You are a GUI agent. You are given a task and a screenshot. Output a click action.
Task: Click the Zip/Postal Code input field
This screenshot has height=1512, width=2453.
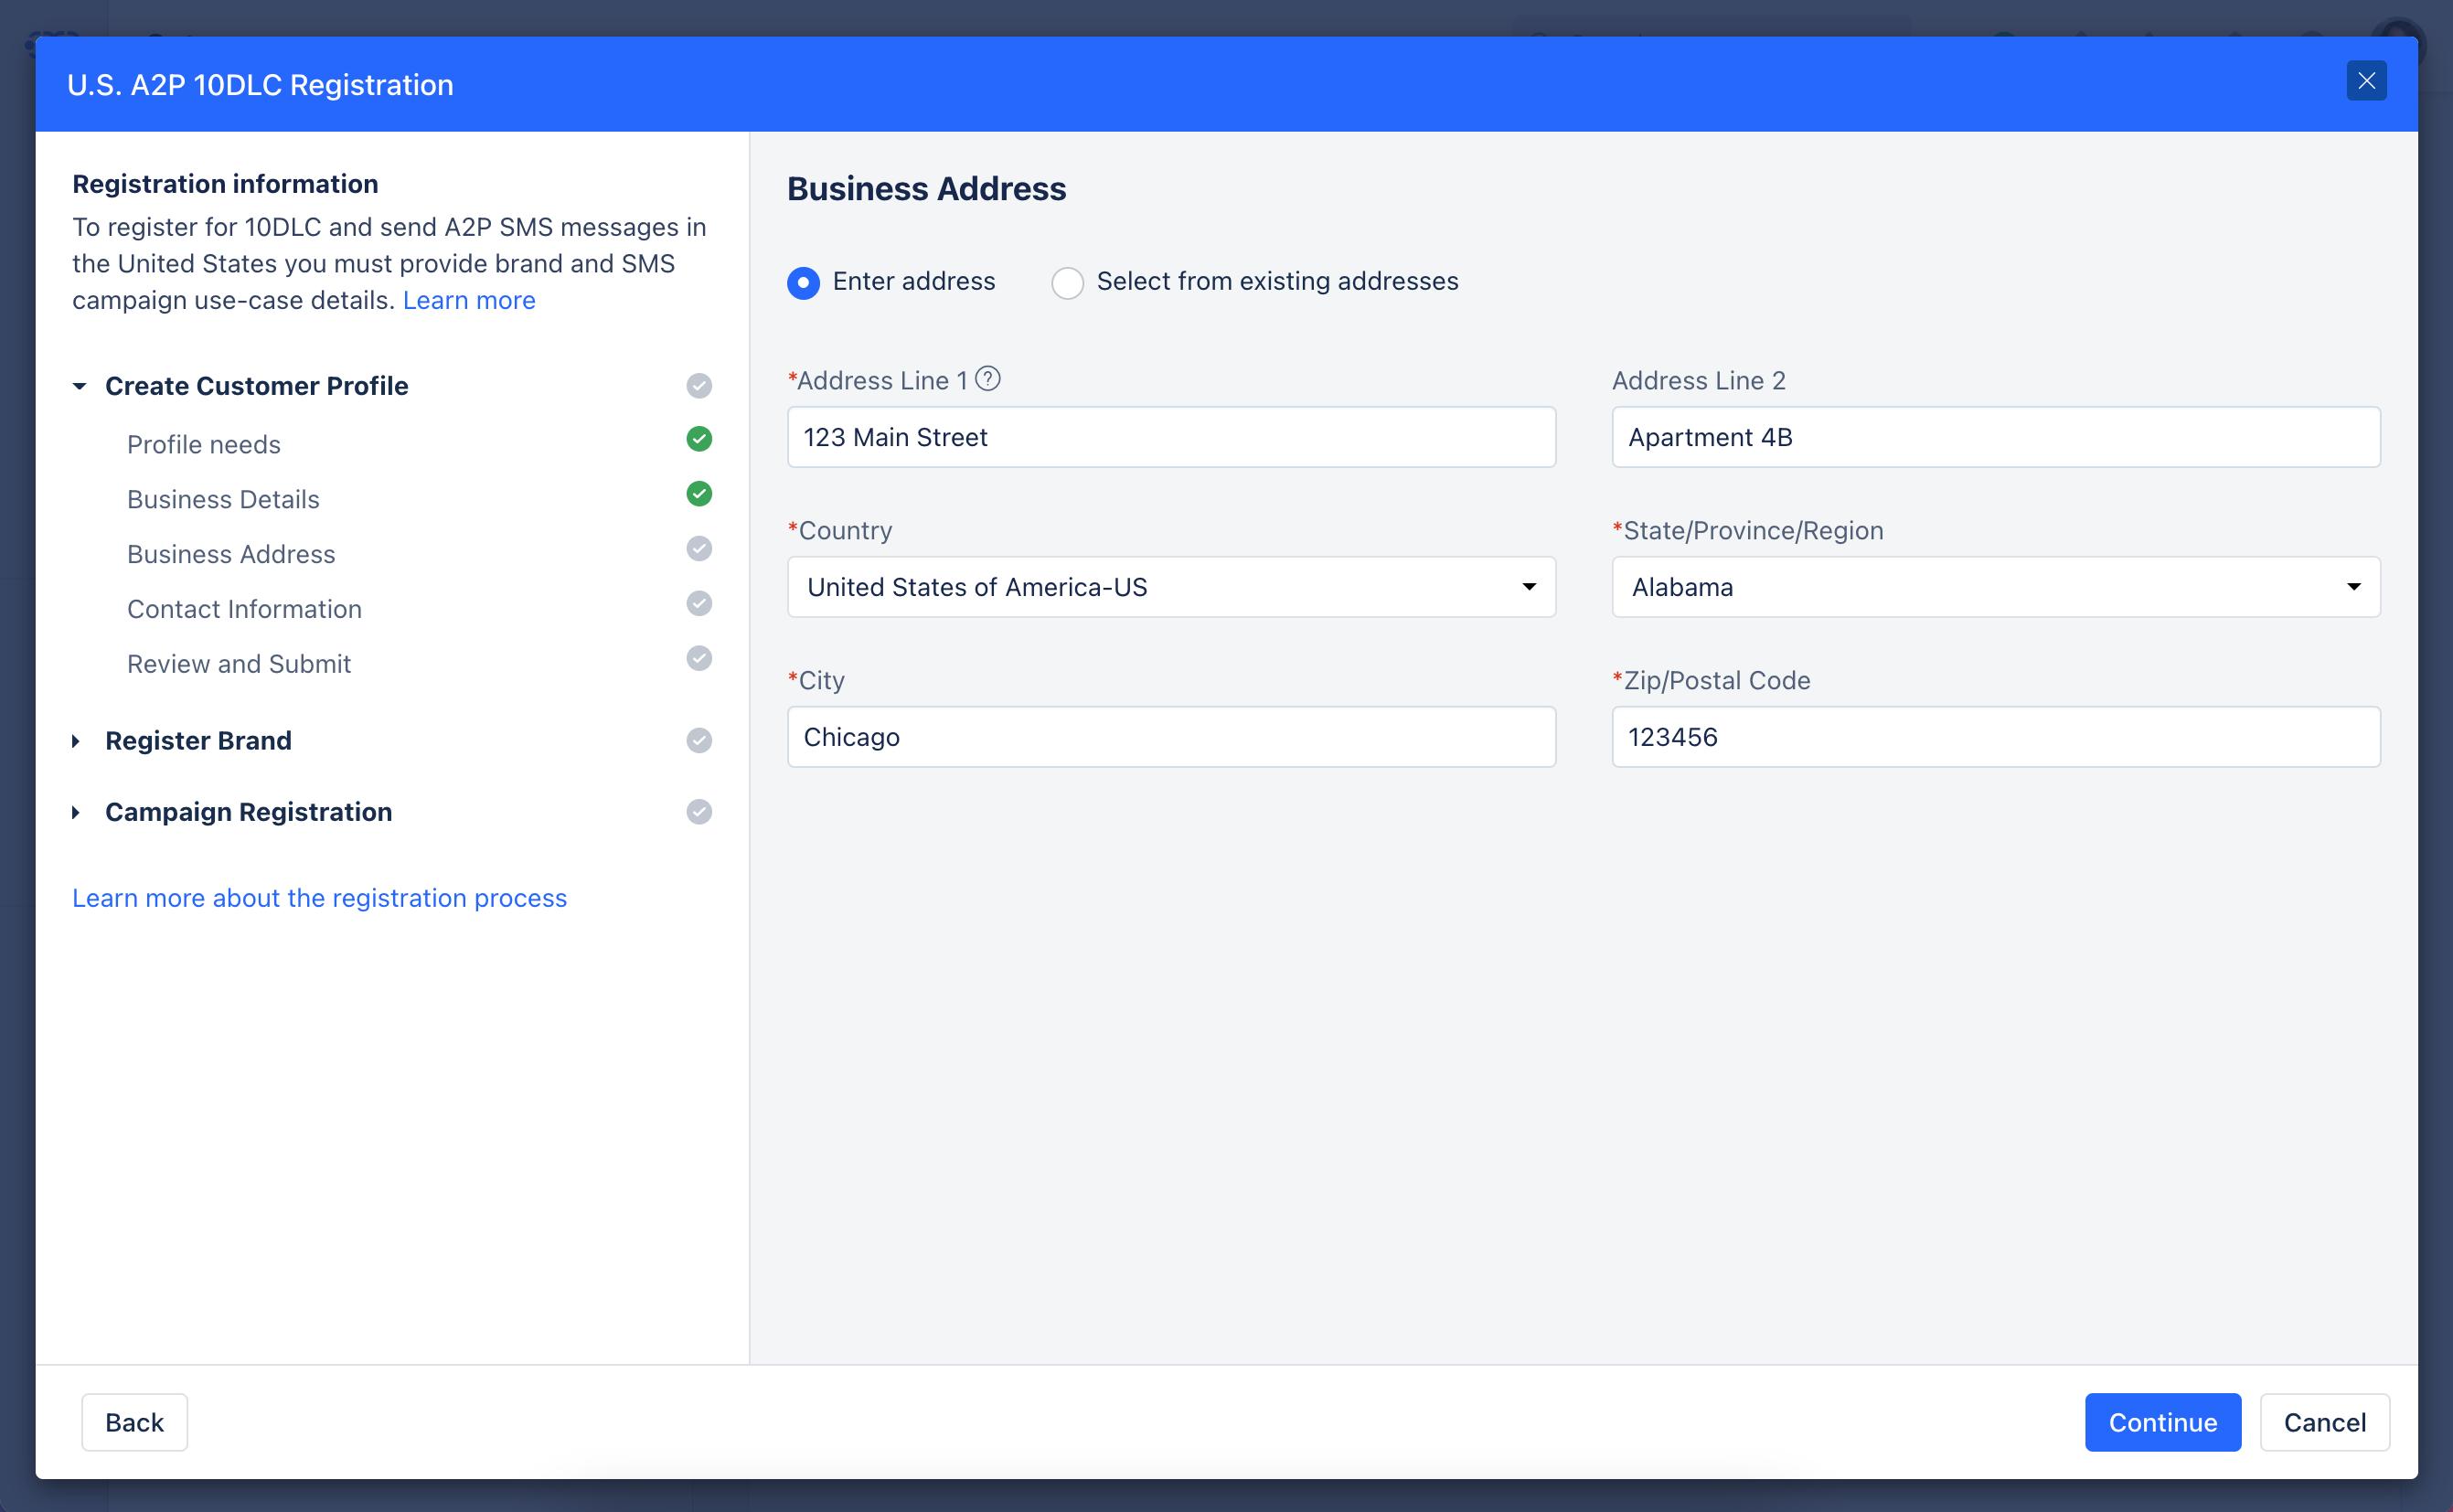1995,737
